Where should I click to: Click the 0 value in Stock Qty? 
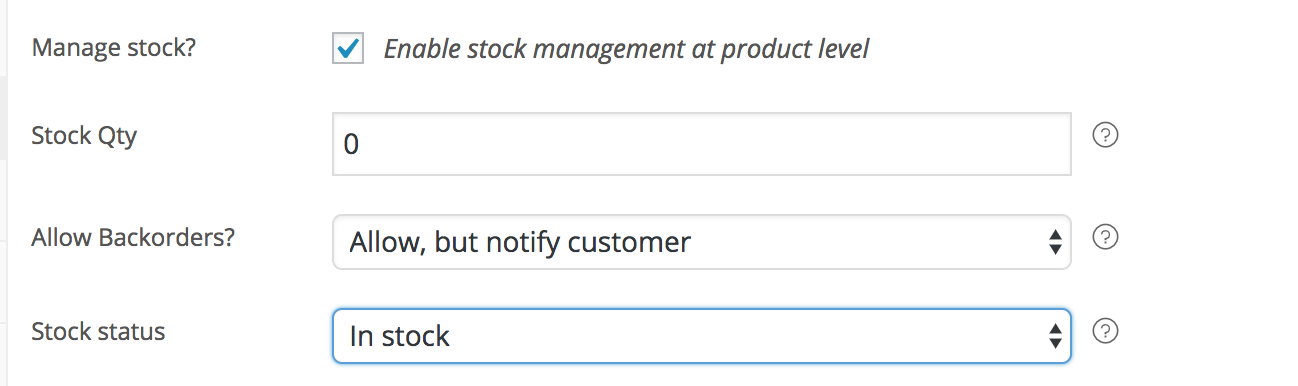351,145
